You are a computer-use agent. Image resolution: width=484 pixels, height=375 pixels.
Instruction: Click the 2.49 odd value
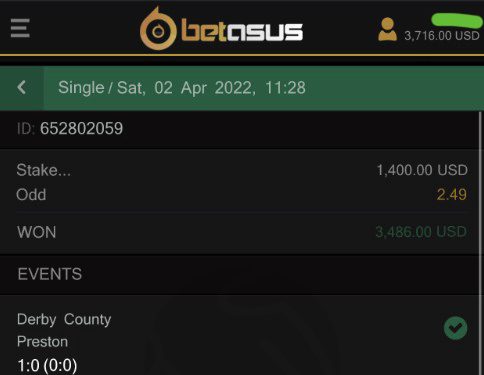(452, 194)
